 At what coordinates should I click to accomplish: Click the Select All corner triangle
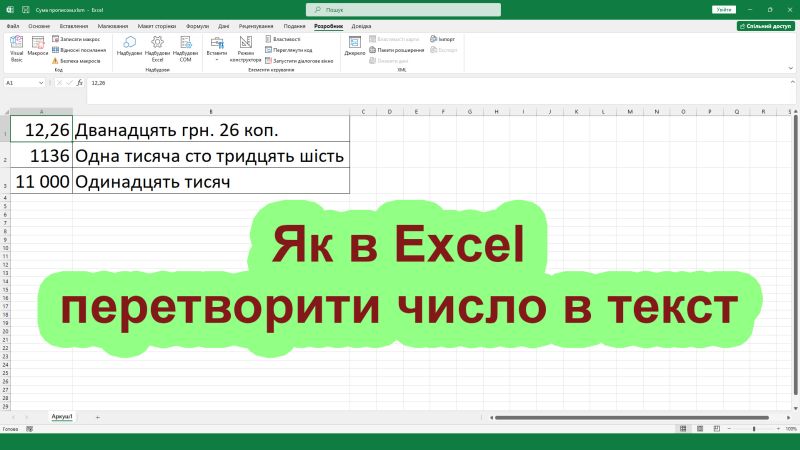6,112
